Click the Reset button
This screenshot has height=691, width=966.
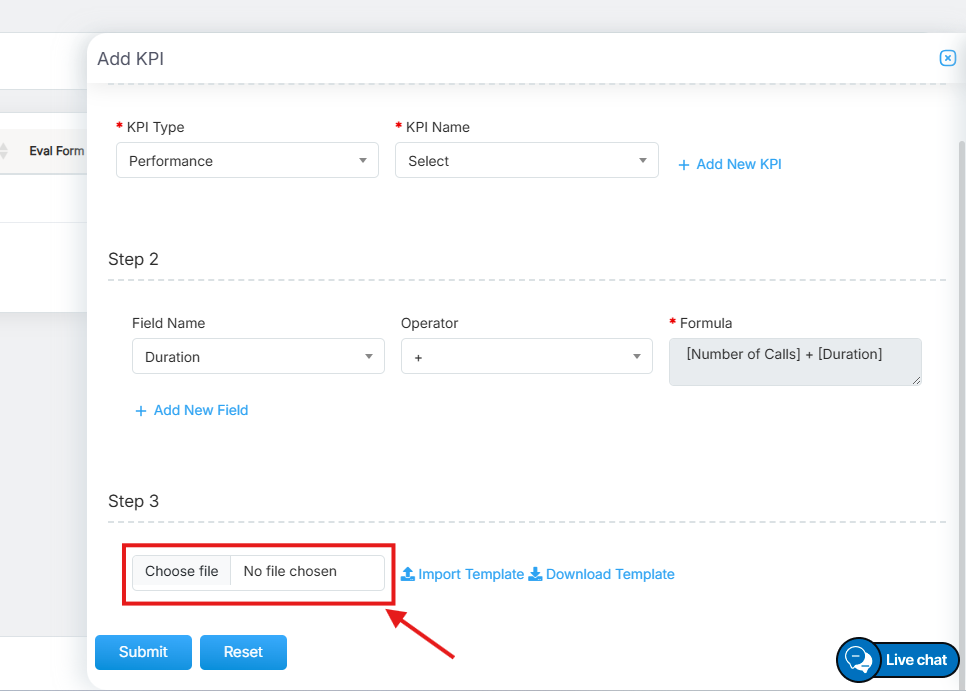pyautogui.click(x=243, y=652)
